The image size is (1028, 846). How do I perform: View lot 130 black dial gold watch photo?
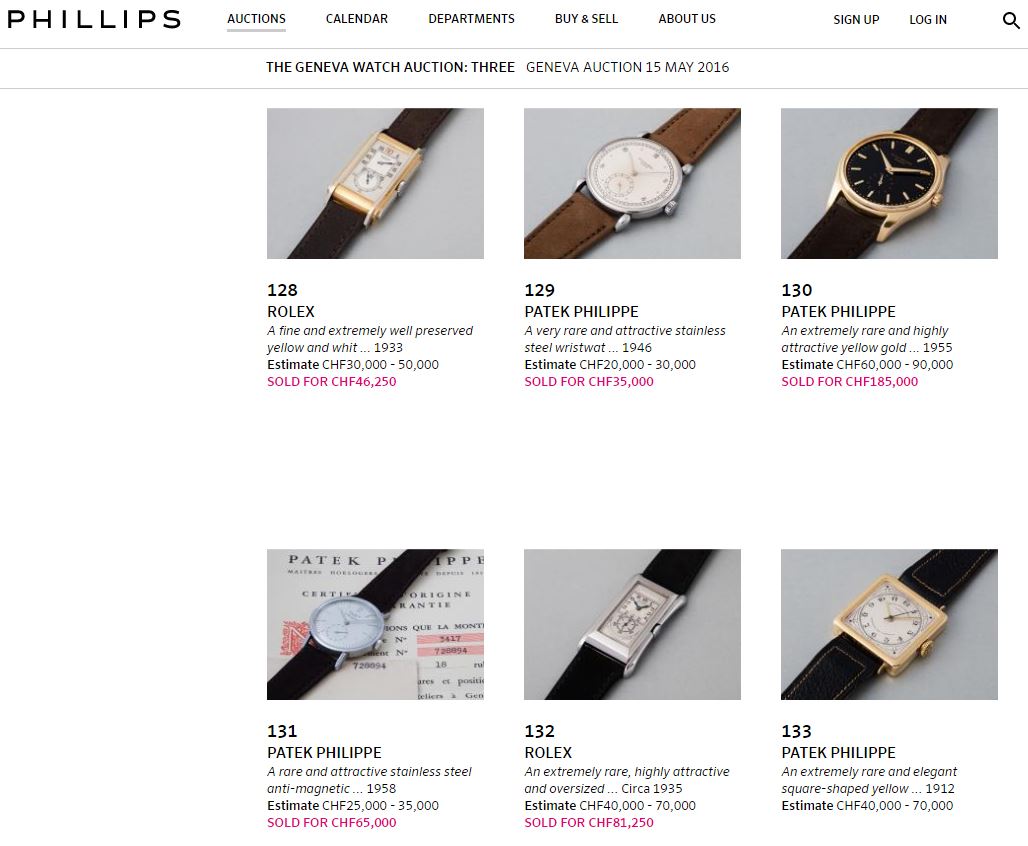click(889, 184)
